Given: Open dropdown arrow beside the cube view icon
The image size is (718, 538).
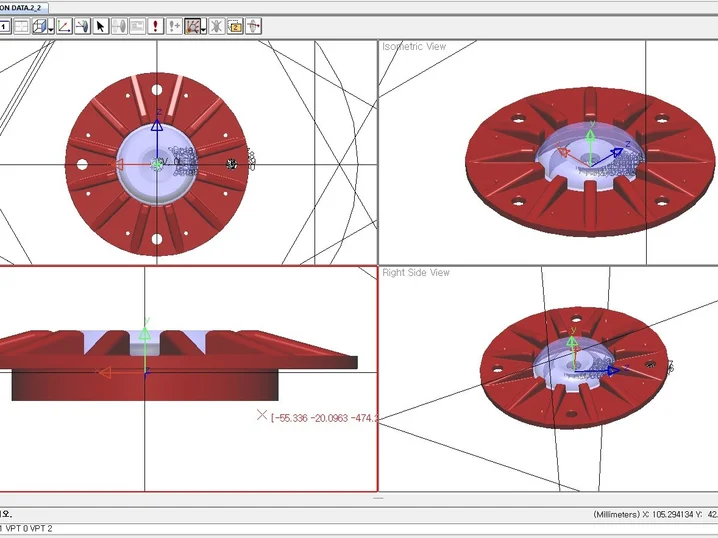Looking at the screenshot, I should coord(50,27).
